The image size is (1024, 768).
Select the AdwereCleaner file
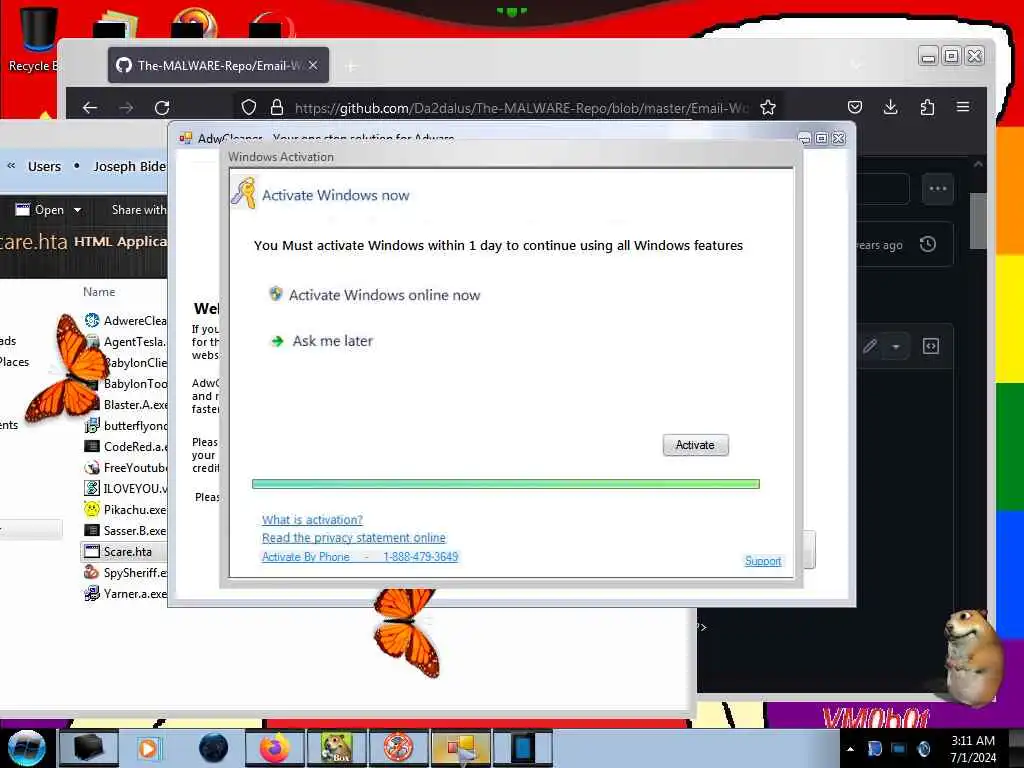[x=125, y=321]
